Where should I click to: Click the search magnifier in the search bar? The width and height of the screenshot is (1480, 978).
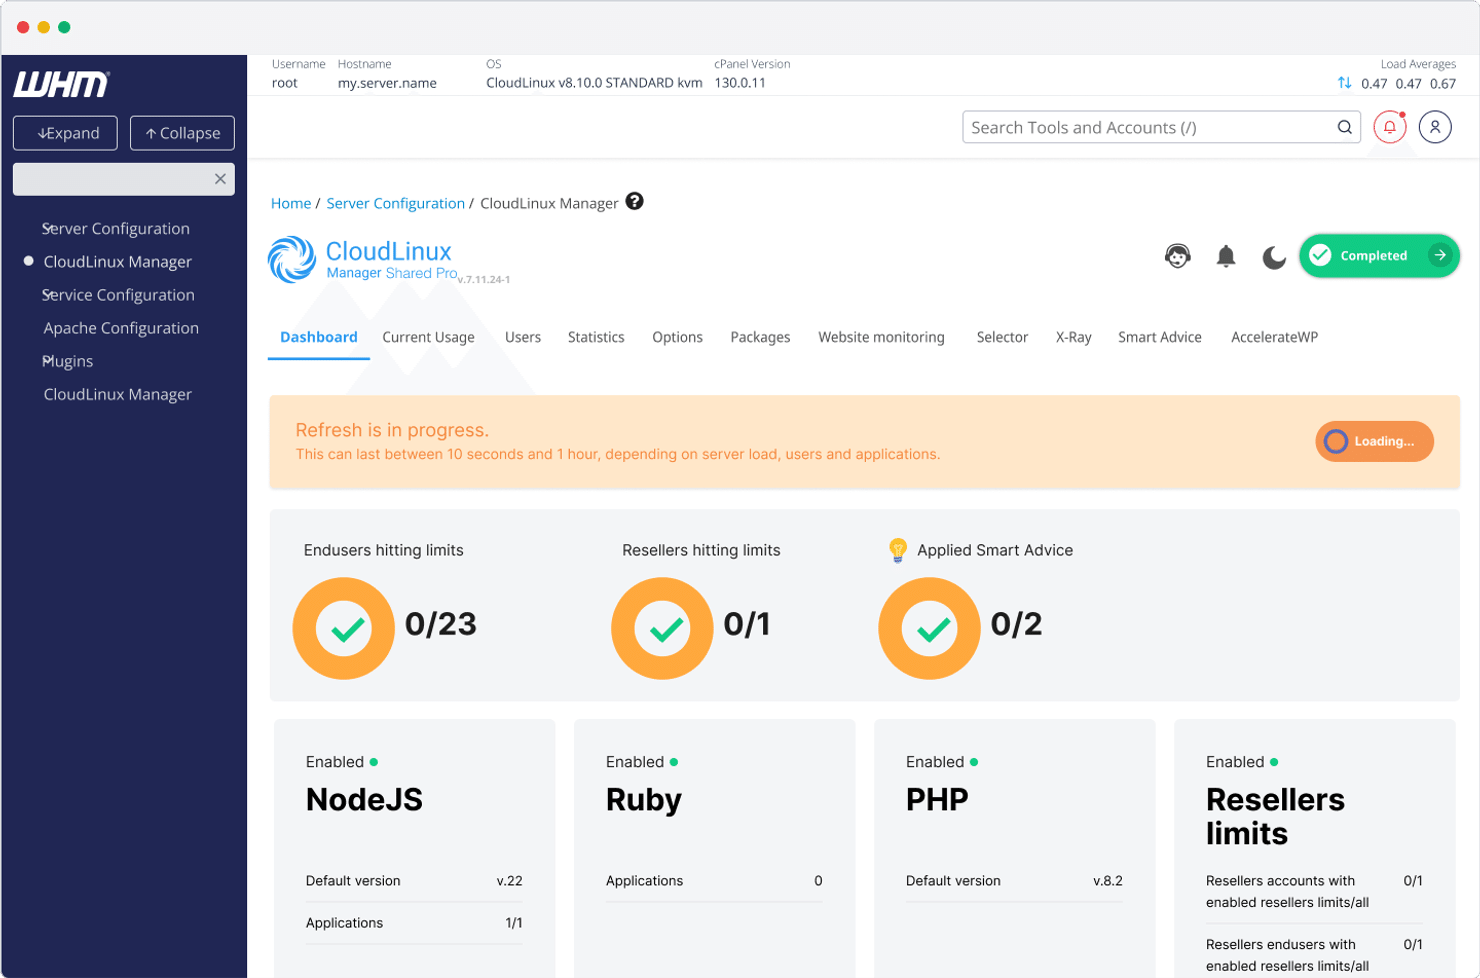tap(1343, 127)
